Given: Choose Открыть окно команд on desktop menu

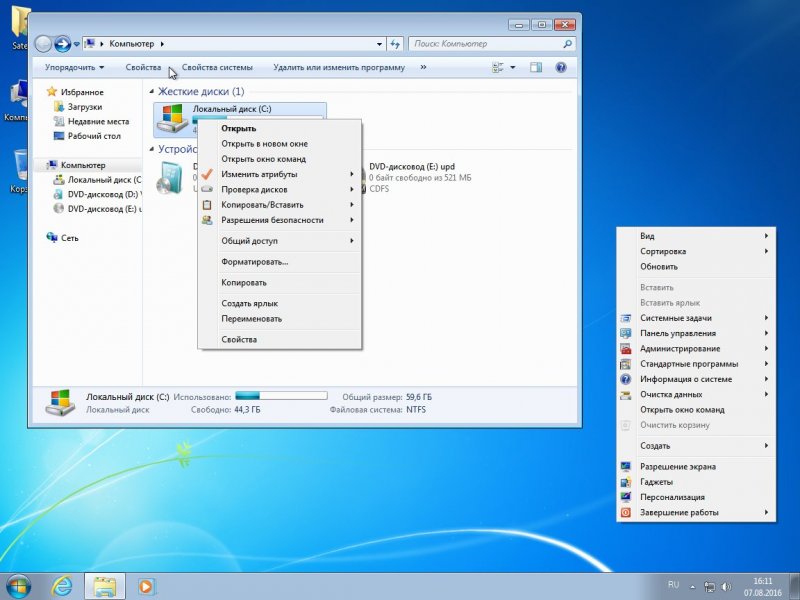Looking at the screenshot, I should [x=696, y=410].
